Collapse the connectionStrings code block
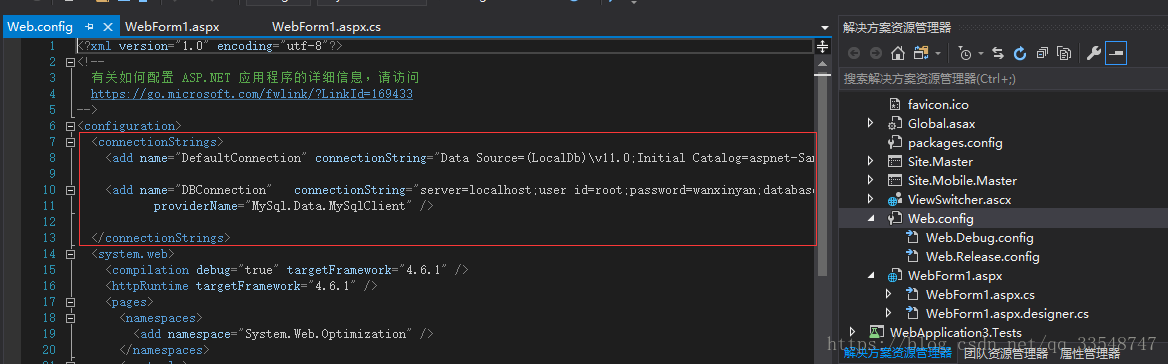Viewport: 1168px width, 364px height. coord(70,141)
